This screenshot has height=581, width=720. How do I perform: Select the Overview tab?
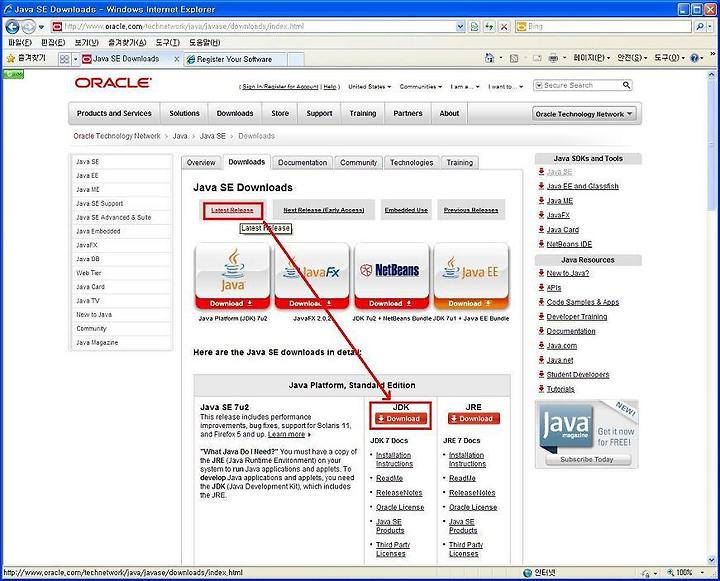(x=201, y=163)
